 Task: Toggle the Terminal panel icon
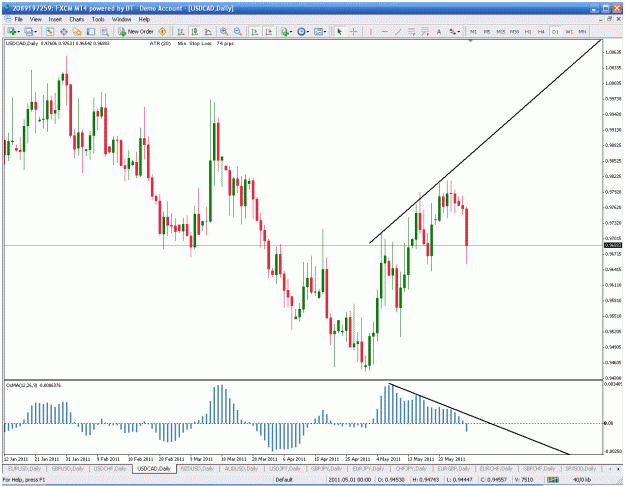[x=91, y=31]
